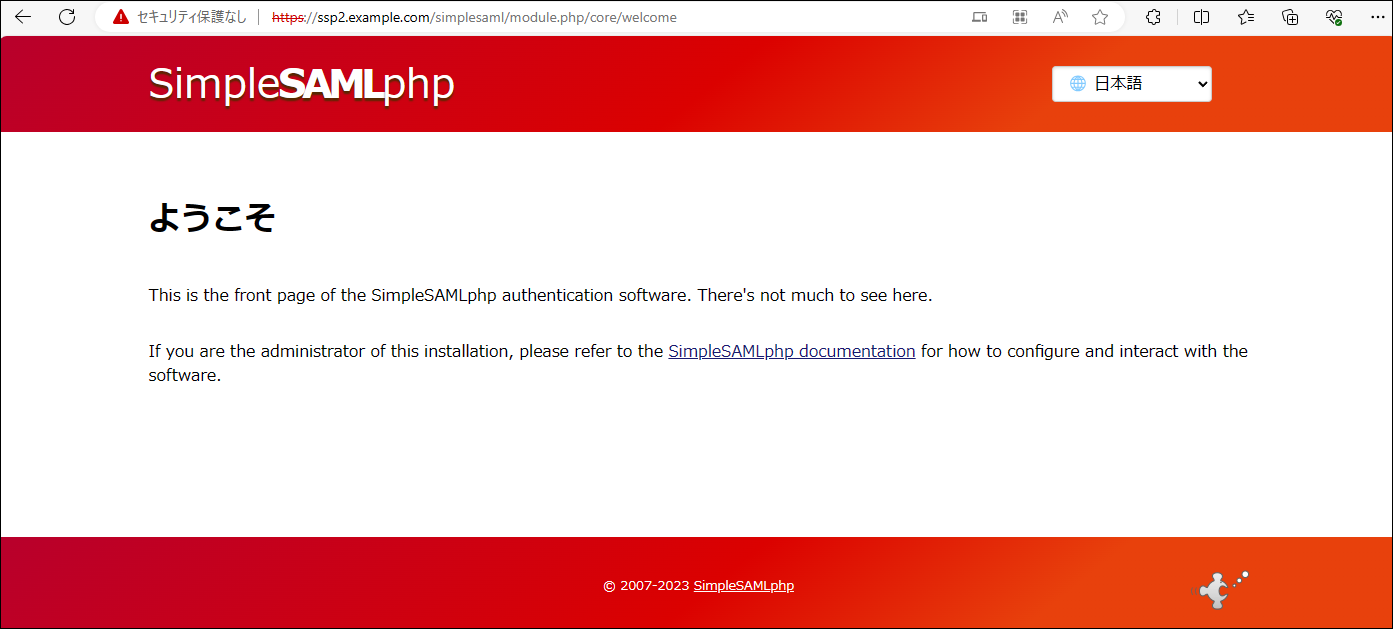Open the cast to device icon

(x=979, y=17)
